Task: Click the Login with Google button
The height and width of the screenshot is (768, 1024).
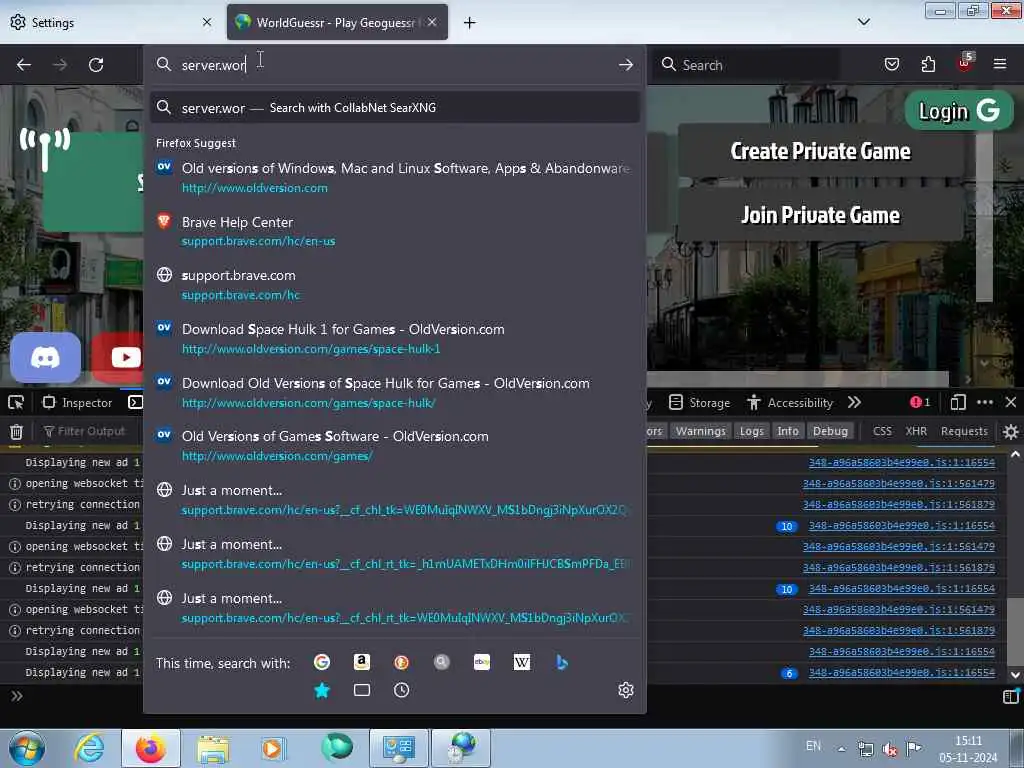Action: point(959,111)
